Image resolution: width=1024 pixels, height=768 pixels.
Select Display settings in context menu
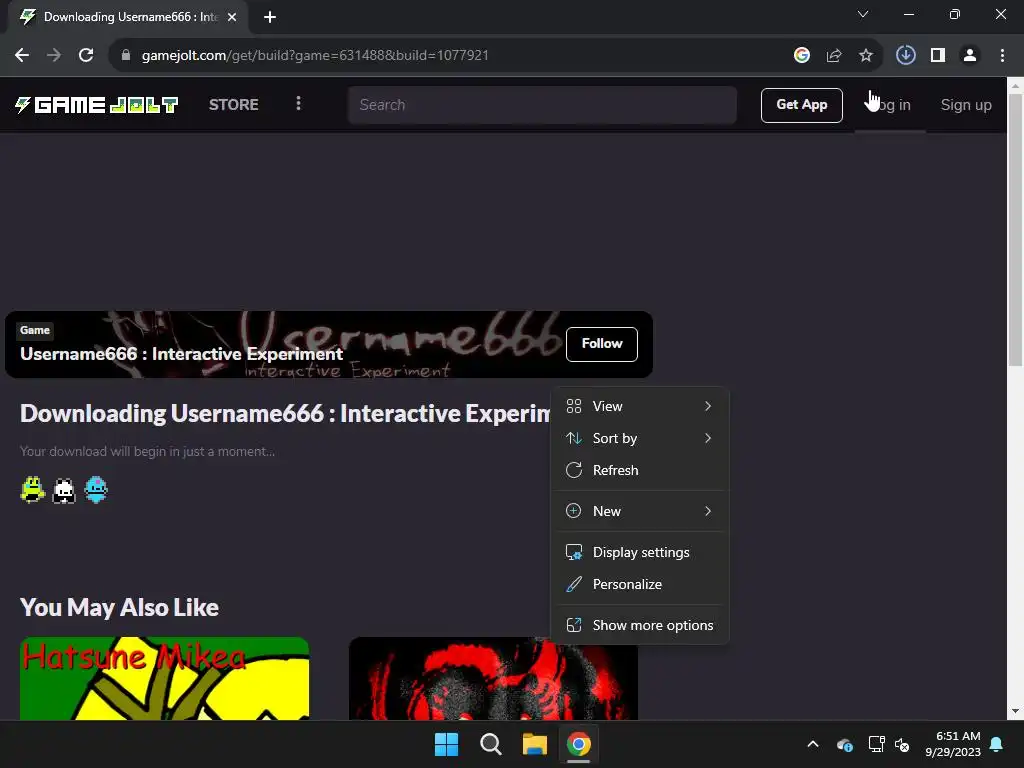pyautogui.click(x=640, y=552)
